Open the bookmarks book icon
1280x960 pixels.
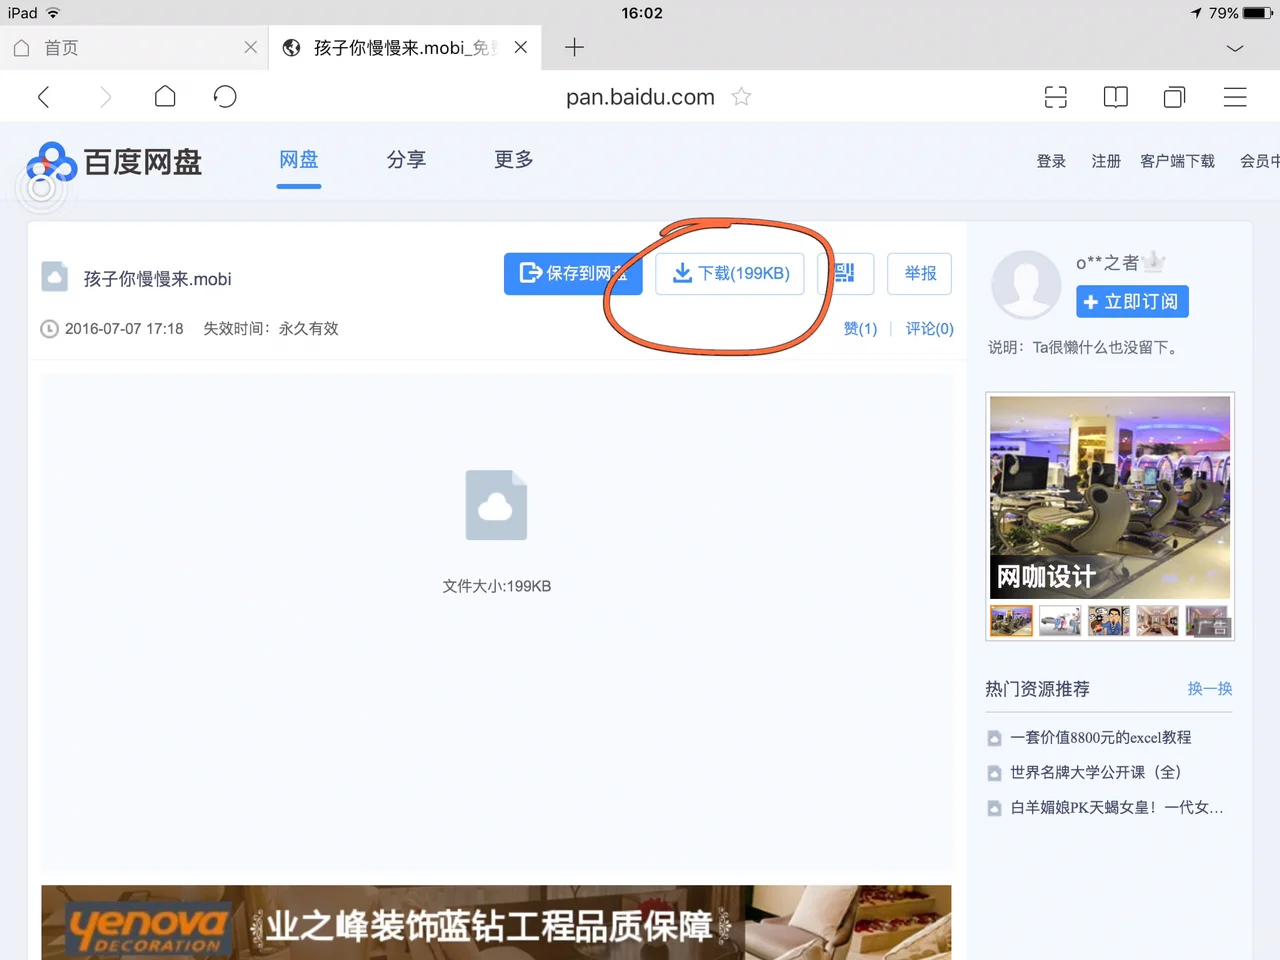click(x=1116, y=97)
